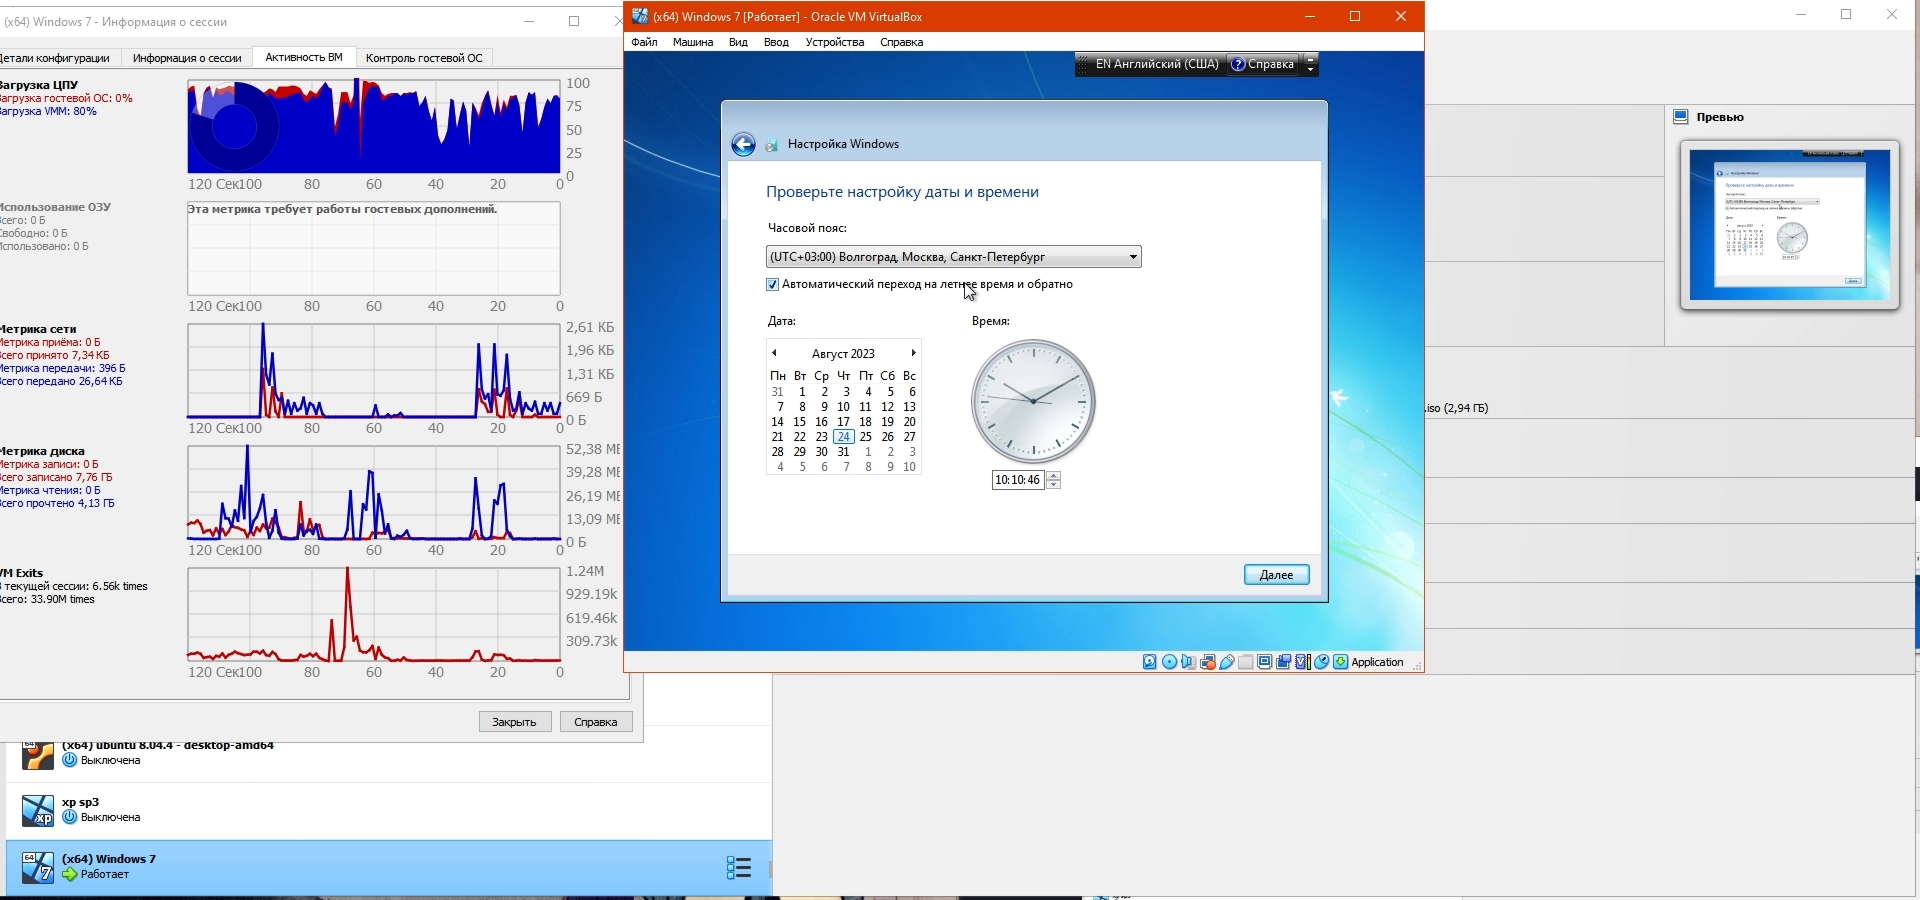Click the EN Английский (США) language button
1920x900 pixels.
1156,64
